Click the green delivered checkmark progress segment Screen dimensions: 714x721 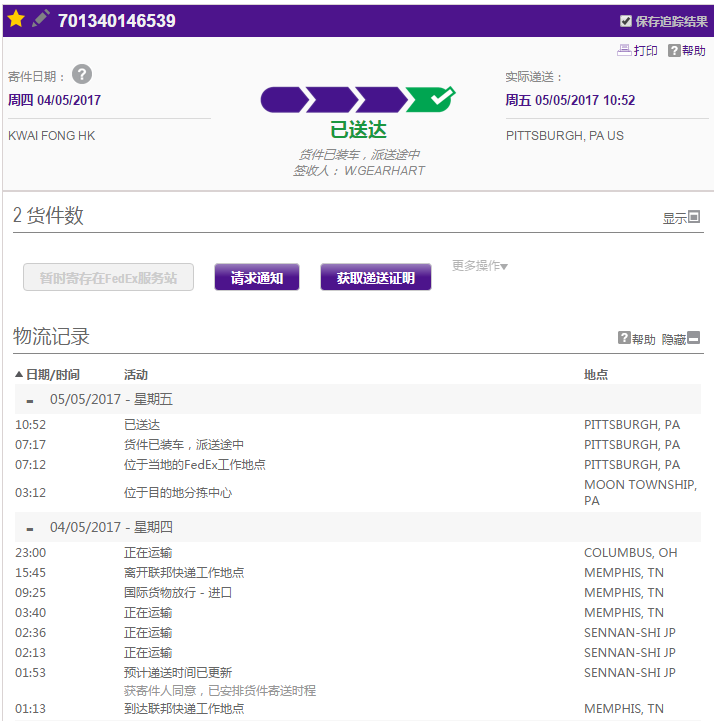click(430, 99)
